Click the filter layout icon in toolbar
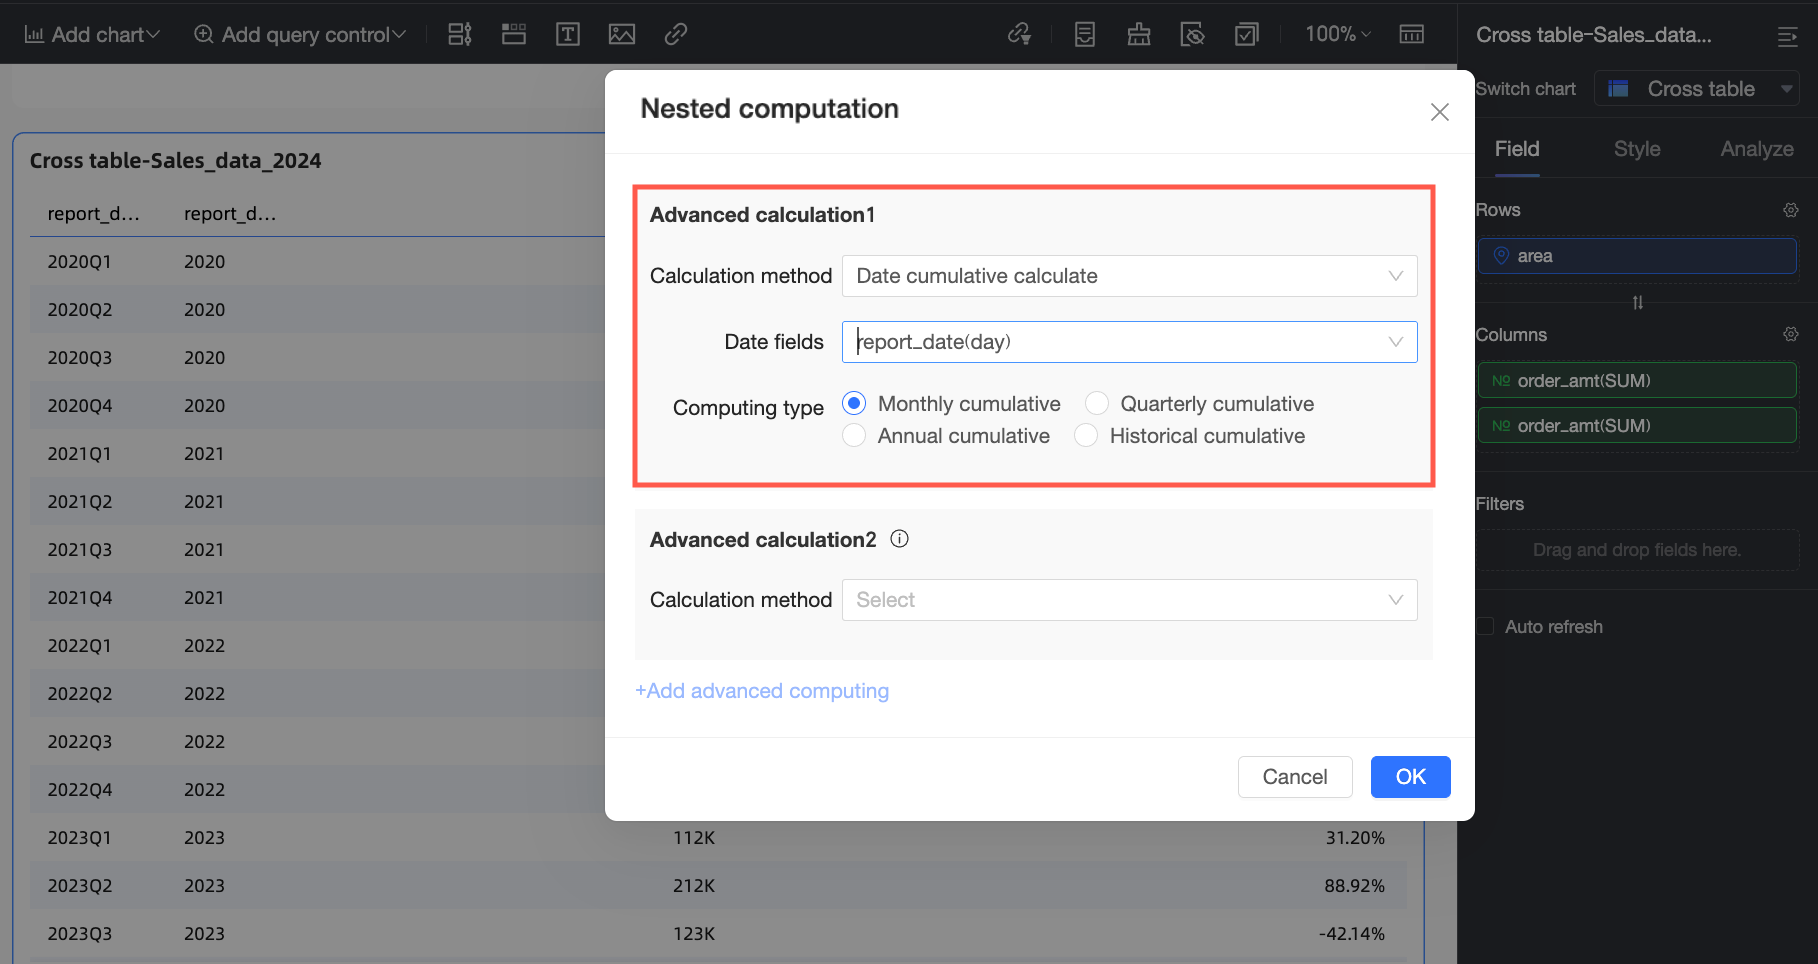Viewport: 1818px width, 964px height. 460,34
